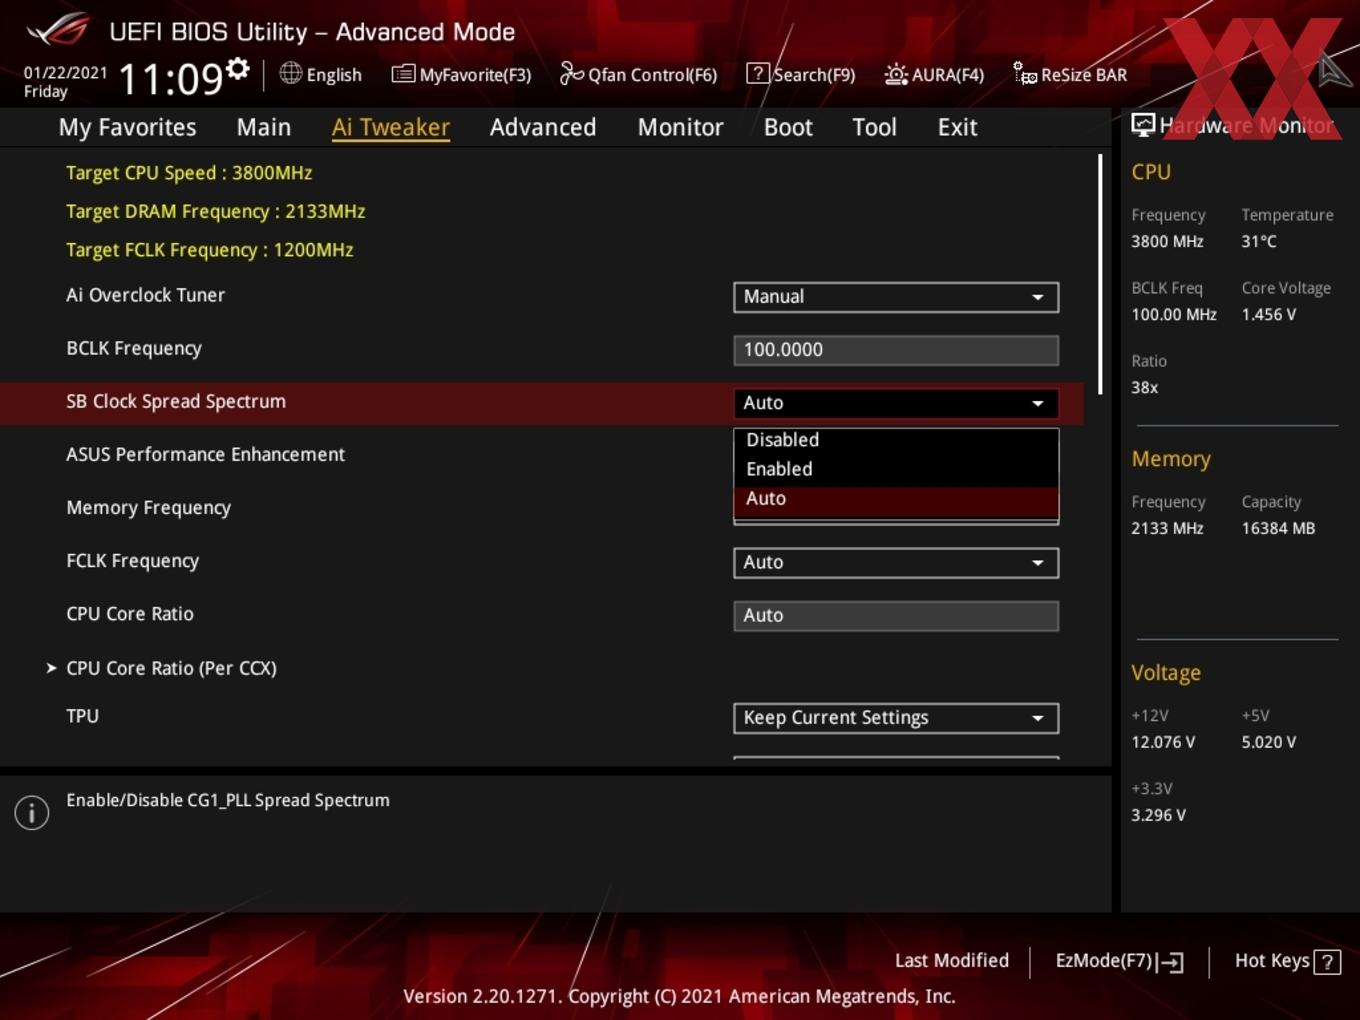1360x1020 pixels.
Task: Click the Core Voltage 1.456 V value
Action: (1268, 314)
